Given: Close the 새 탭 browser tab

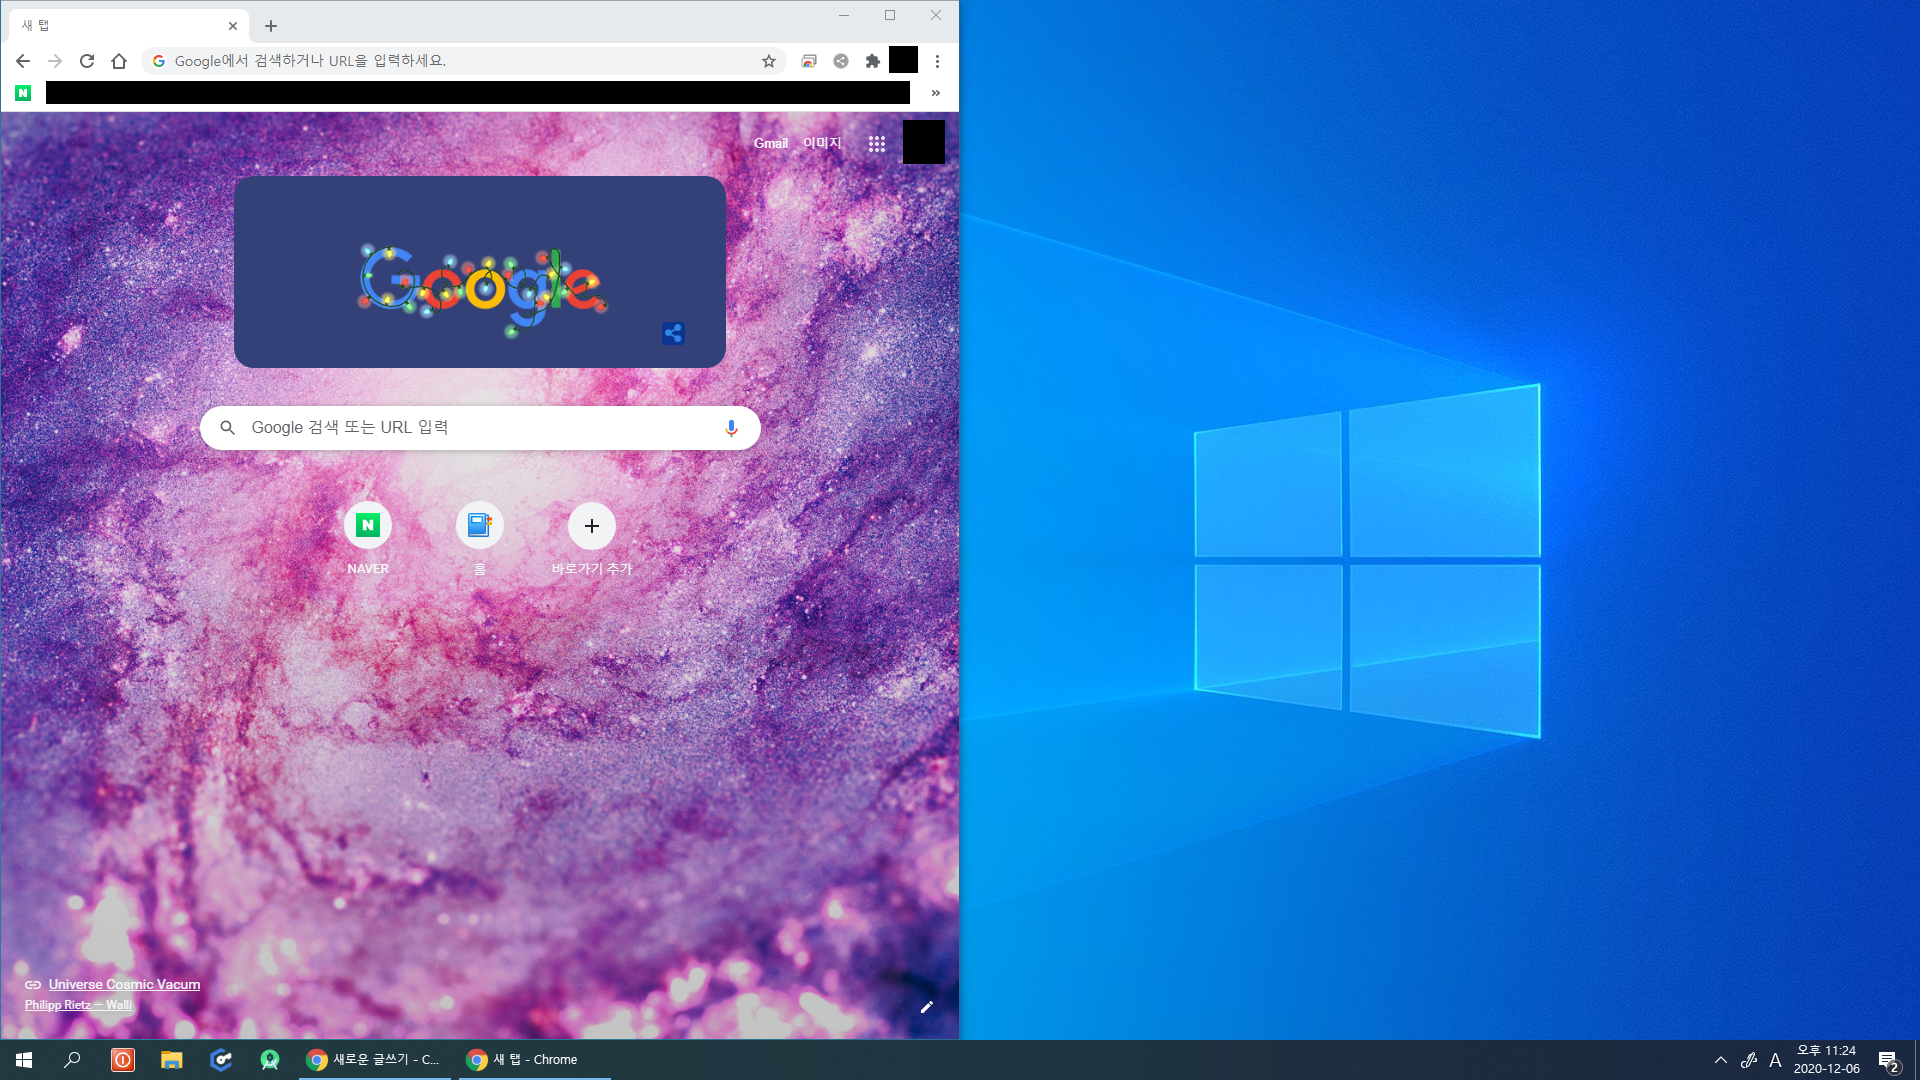Looking at the screenshot, I should point(233,26).
